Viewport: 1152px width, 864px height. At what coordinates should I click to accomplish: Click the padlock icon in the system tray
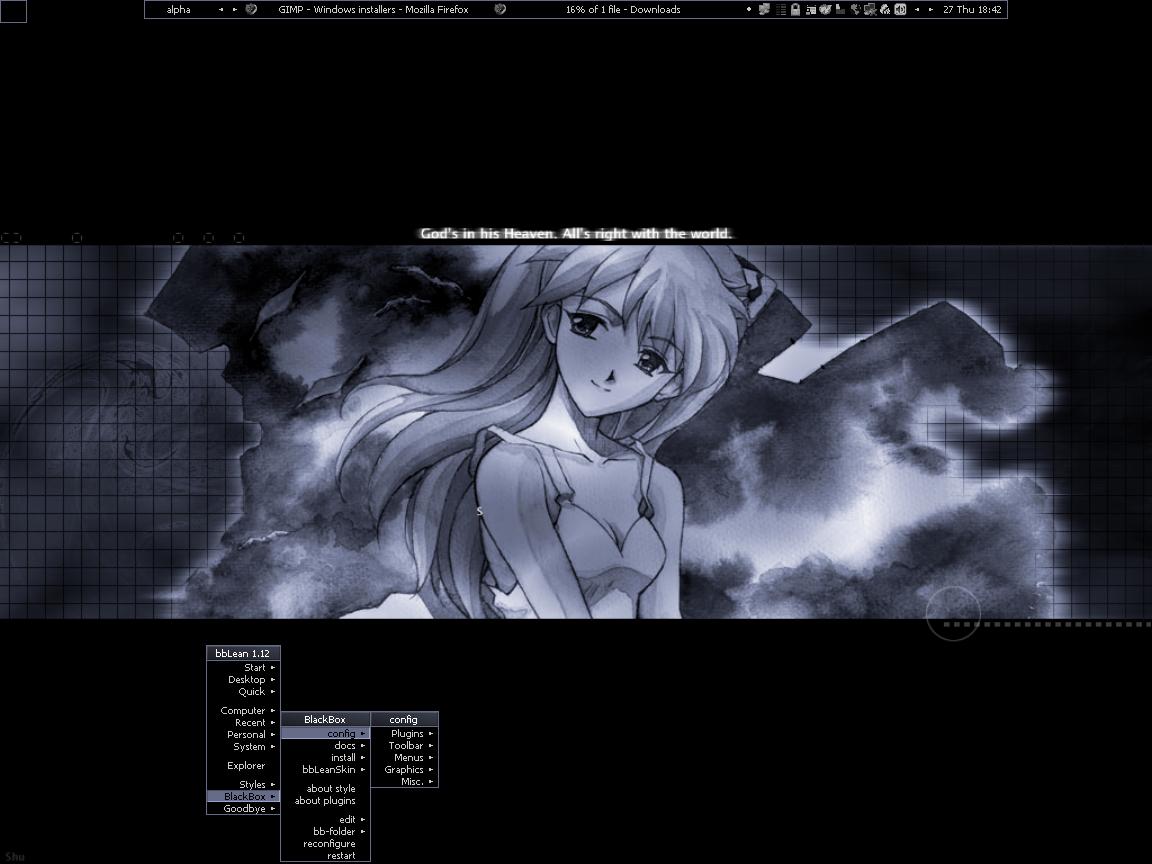click(795, 10)
